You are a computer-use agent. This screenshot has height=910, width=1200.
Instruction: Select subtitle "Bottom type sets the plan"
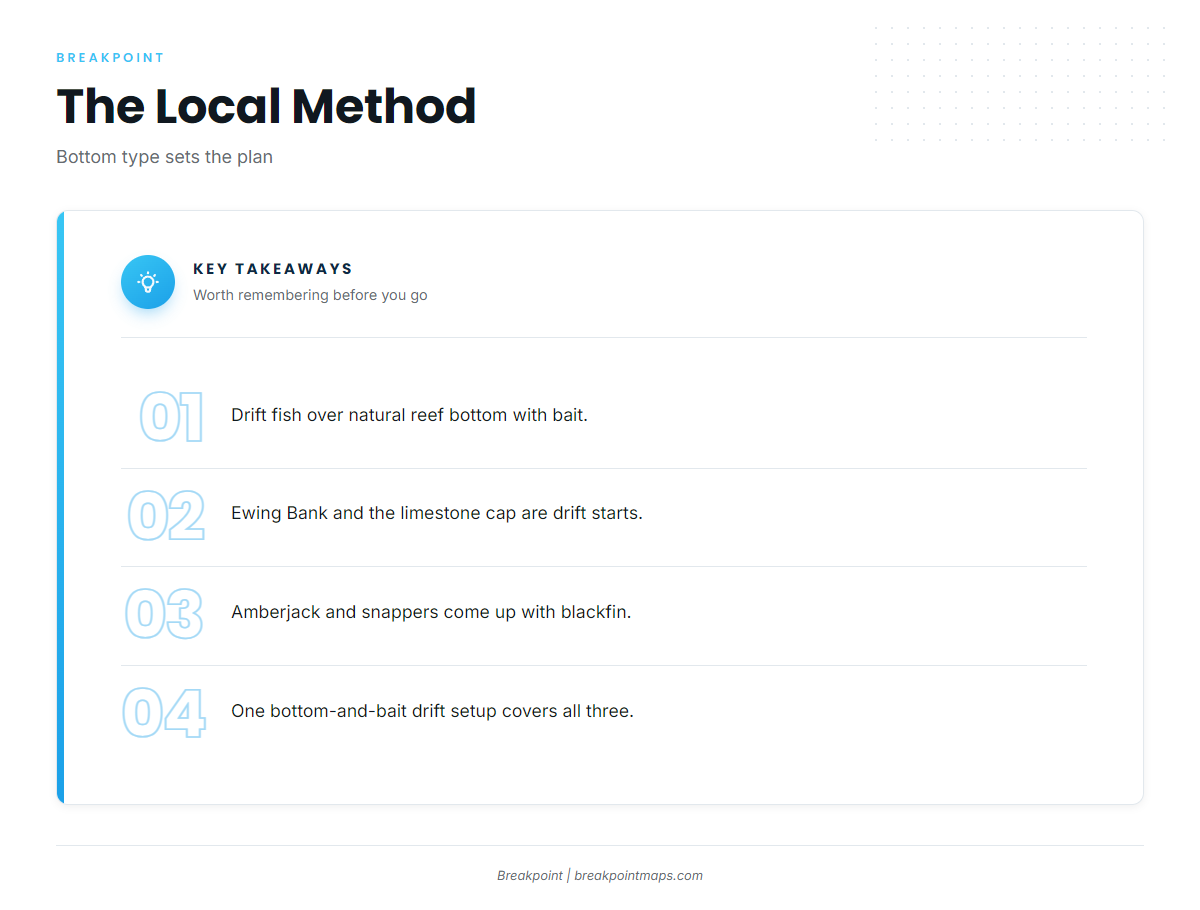tap(164, 157)
